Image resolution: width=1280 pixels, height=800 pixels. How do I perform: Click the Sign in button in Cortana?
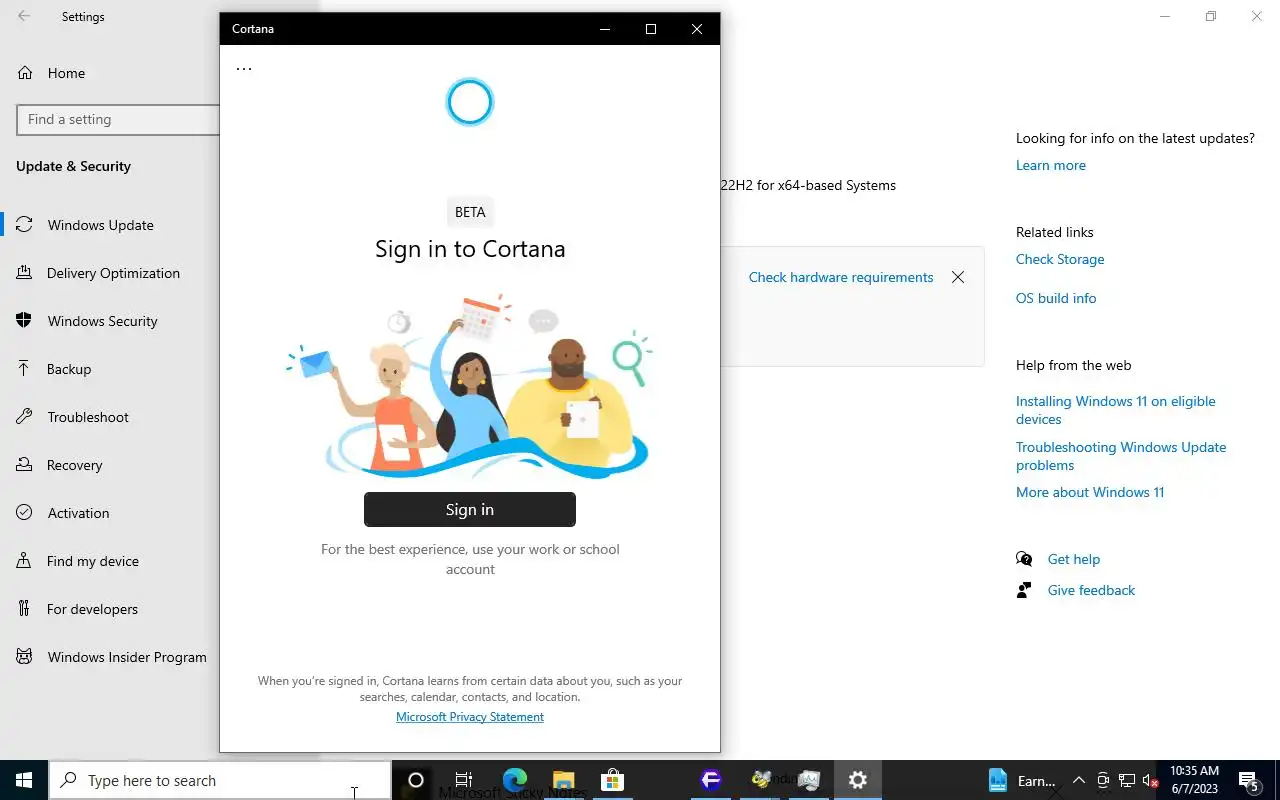click(x=470, y=509)
